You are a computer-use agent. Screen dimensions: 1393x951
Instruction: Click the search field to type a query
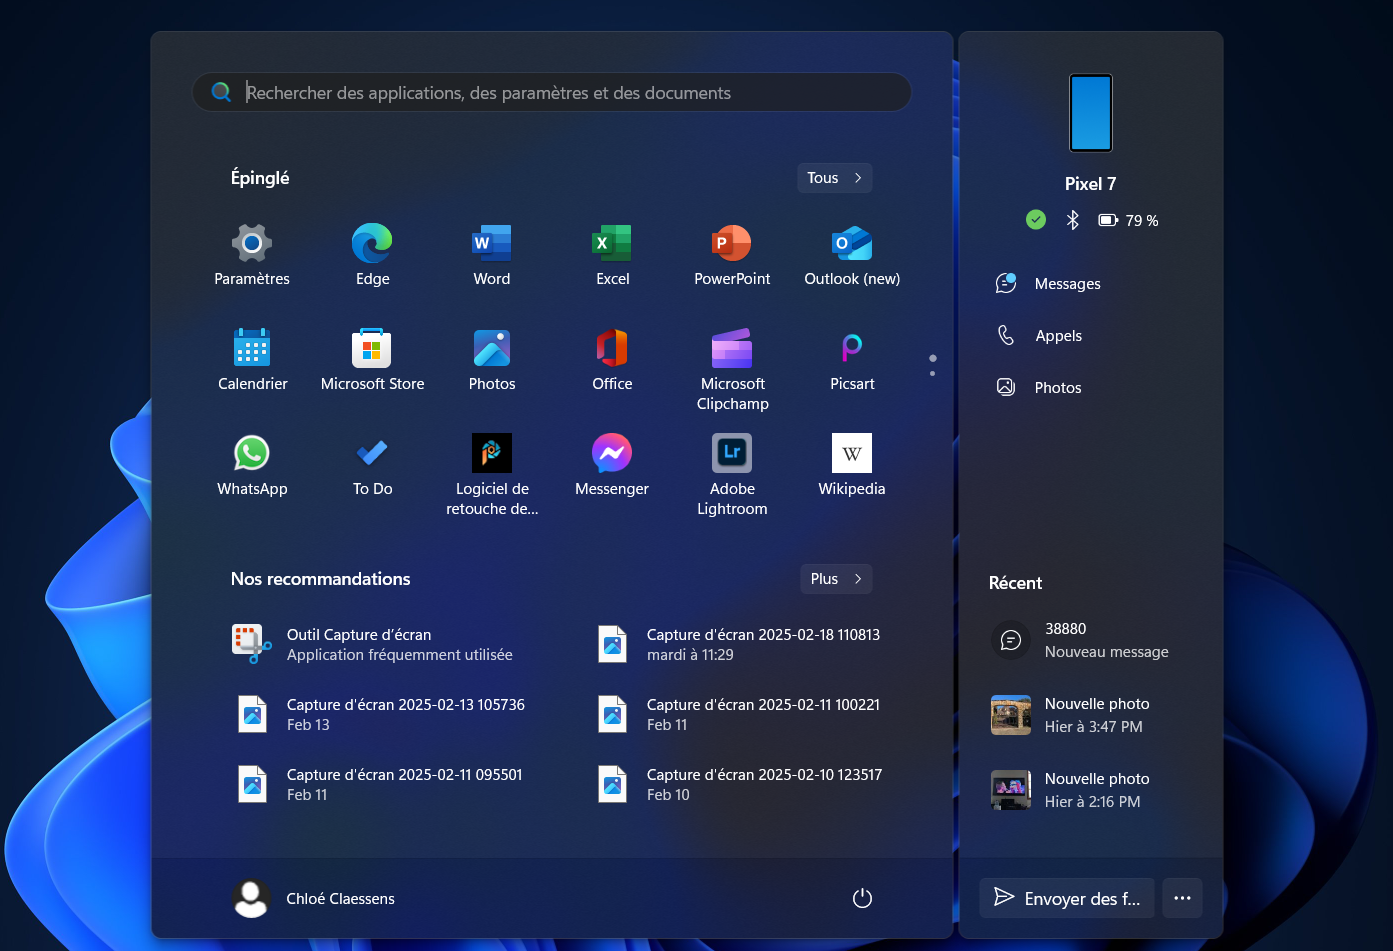pos(550,92)
